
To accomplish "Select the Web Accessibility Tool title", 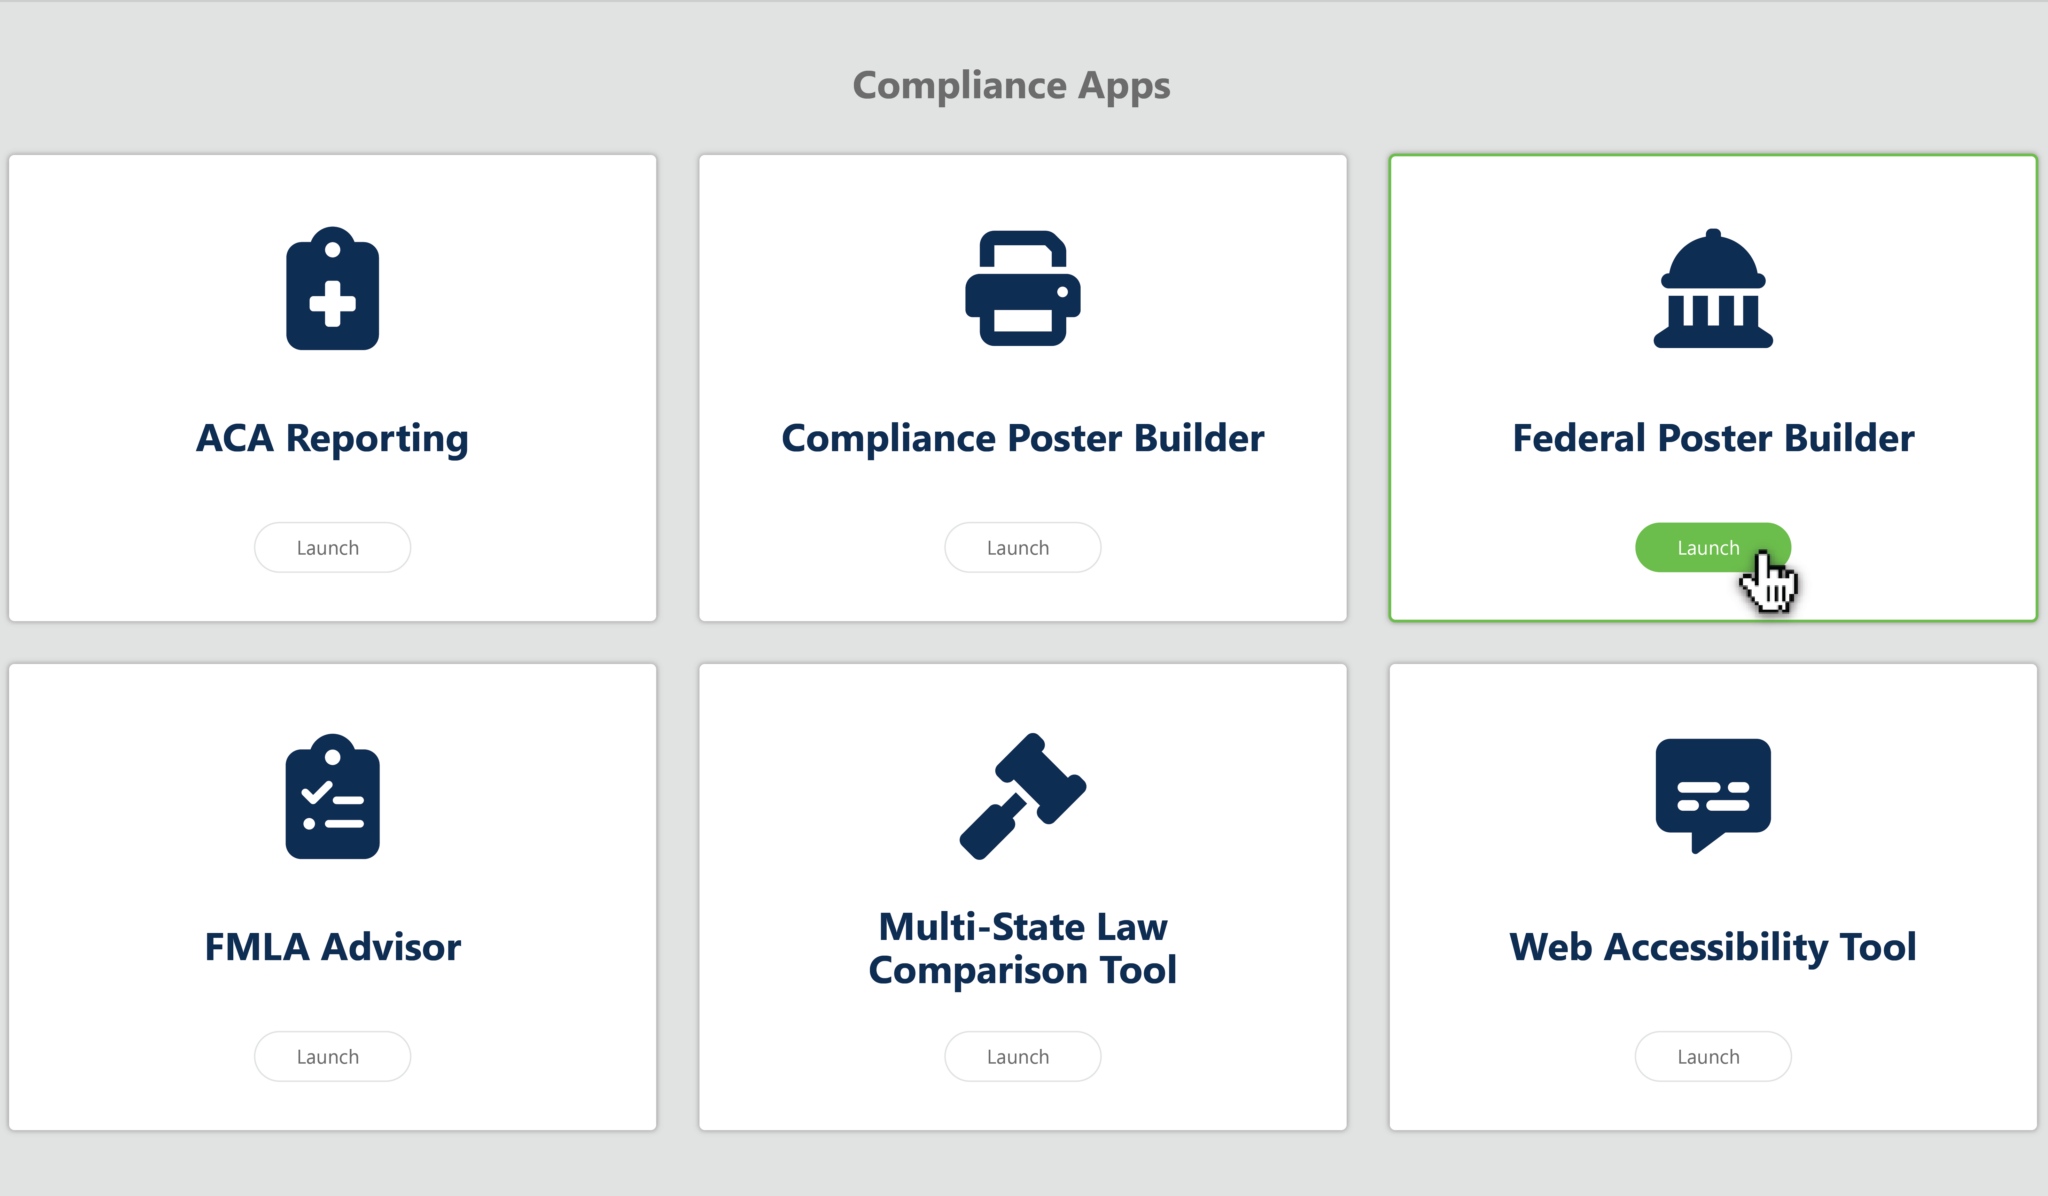I will pyautogui.click(x=1713, y=947).
